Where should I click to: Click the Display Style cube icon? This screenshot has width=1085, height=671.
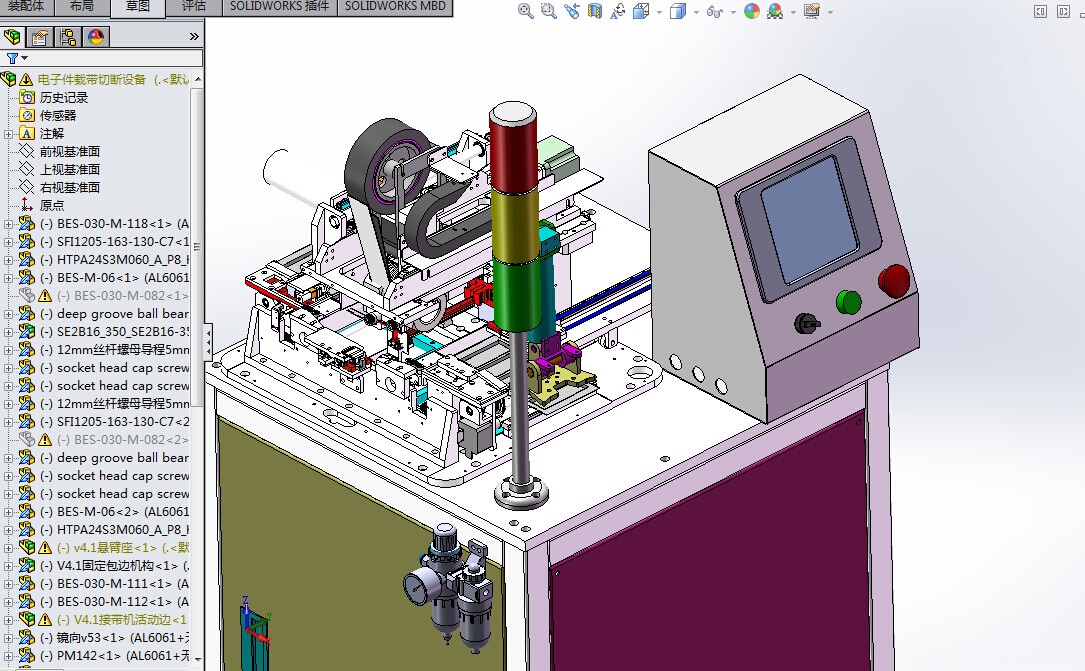[677, 11]
